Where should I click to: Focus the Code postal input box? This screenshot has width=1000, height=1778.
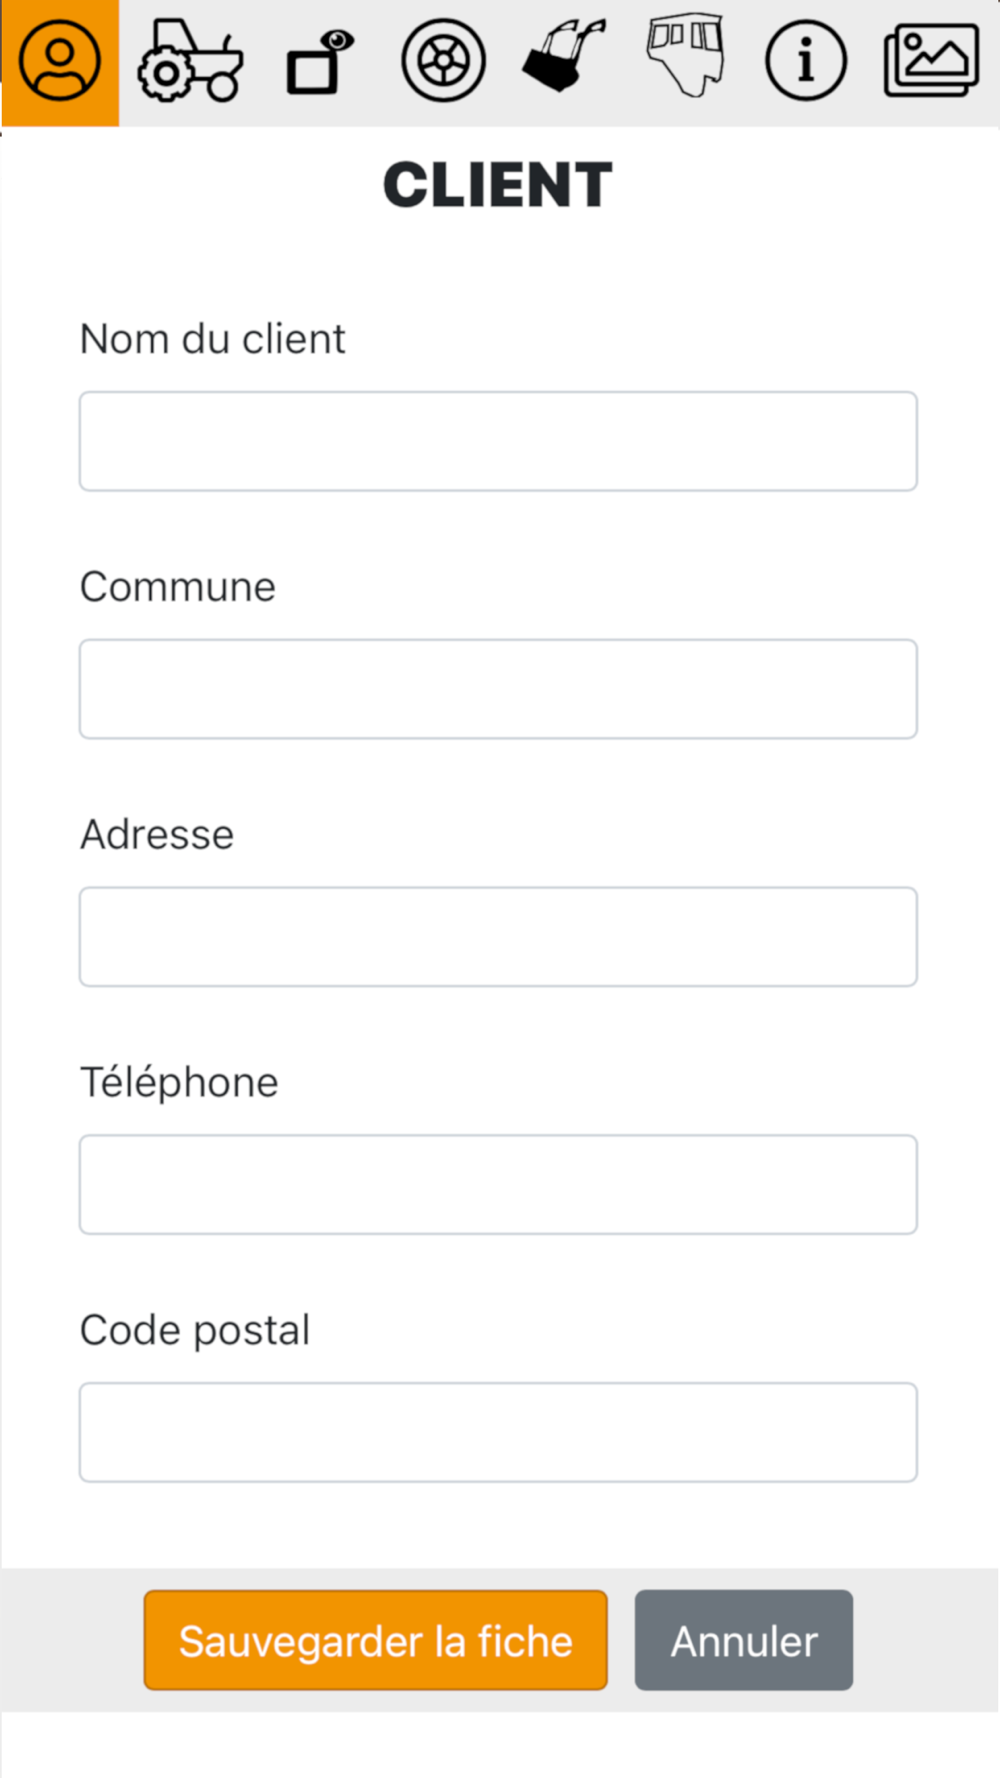[x=498, y=1433]
